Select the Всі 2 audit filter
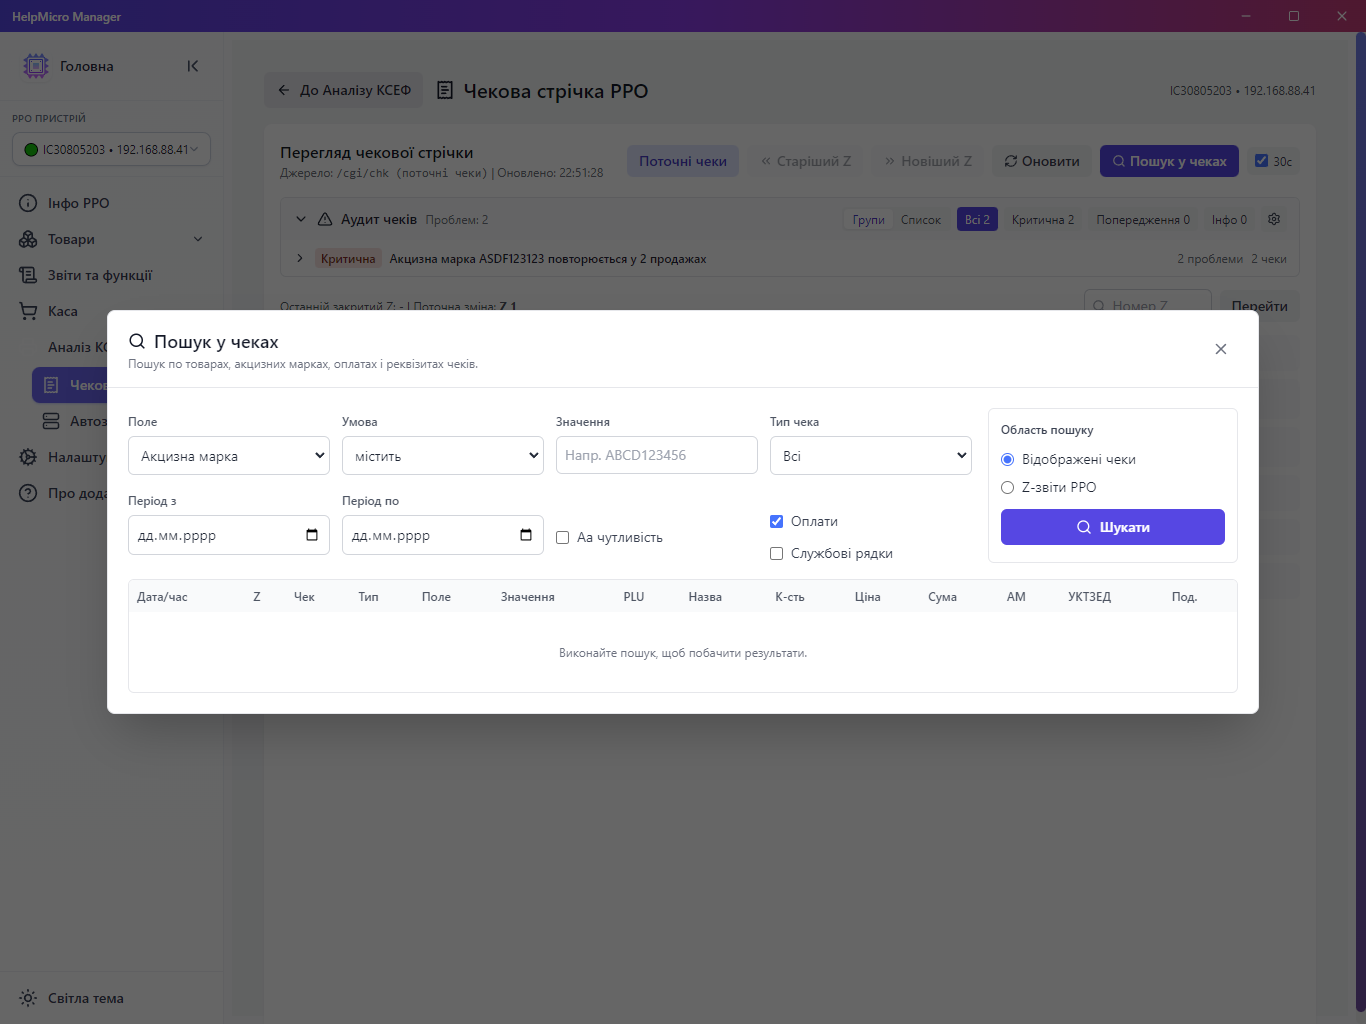This screenshot has width=1366, height=1024. 977,220
